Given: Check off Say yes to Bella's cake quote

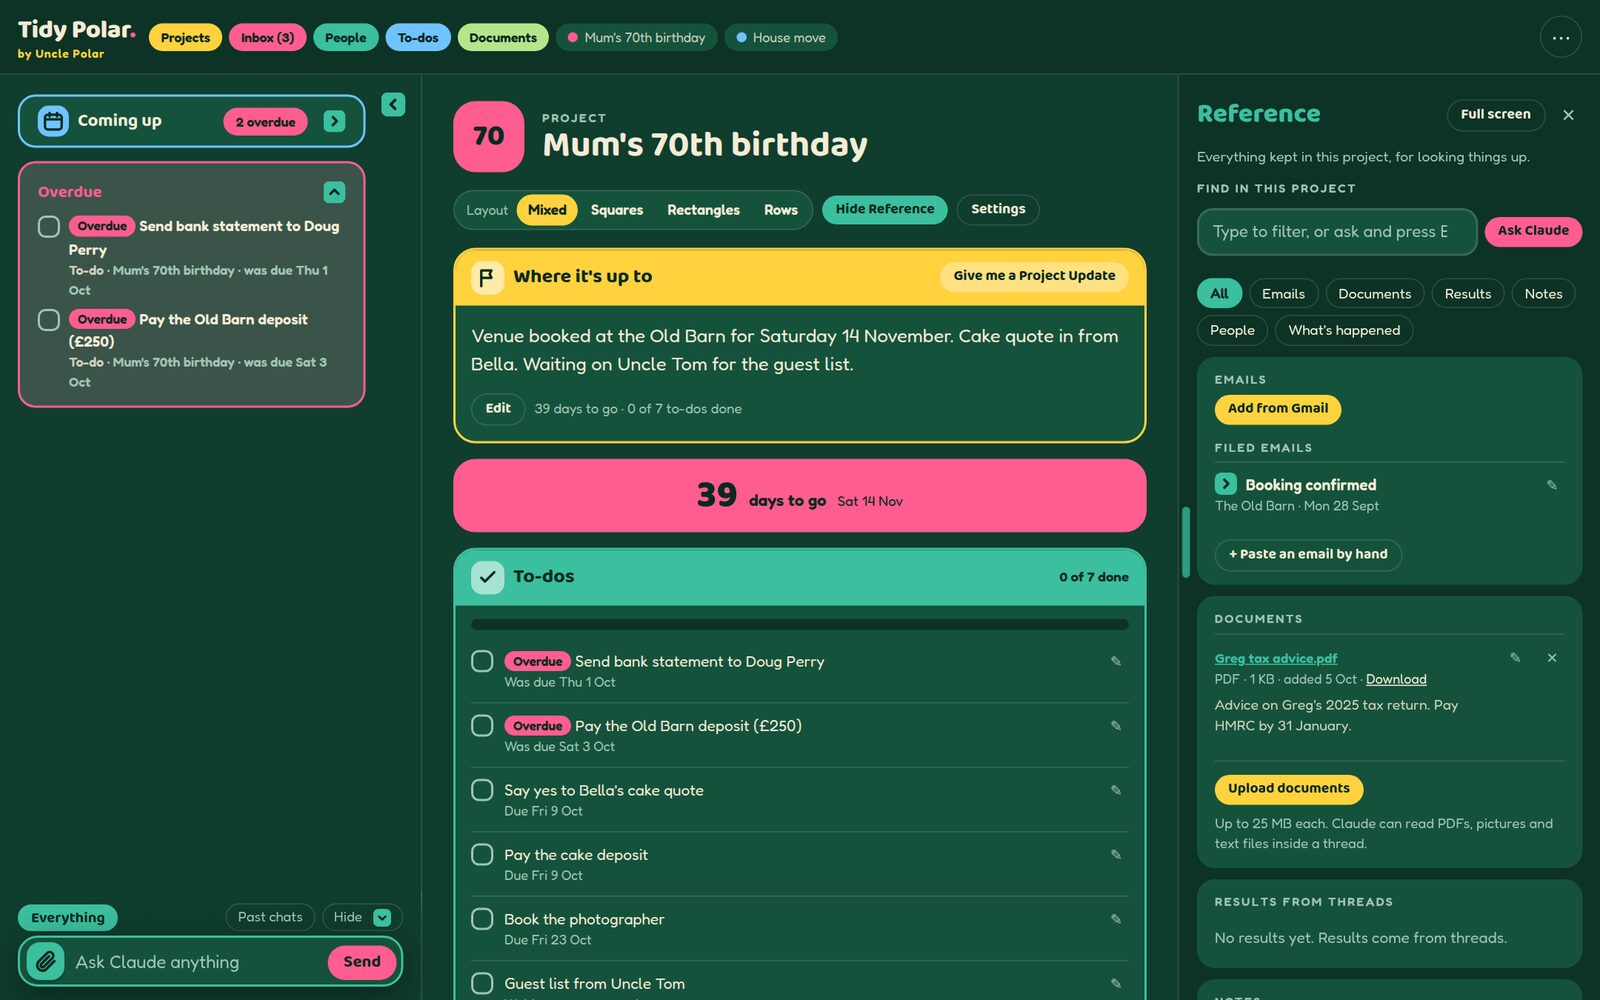Looking at the screenshot, I should [482, 790].
